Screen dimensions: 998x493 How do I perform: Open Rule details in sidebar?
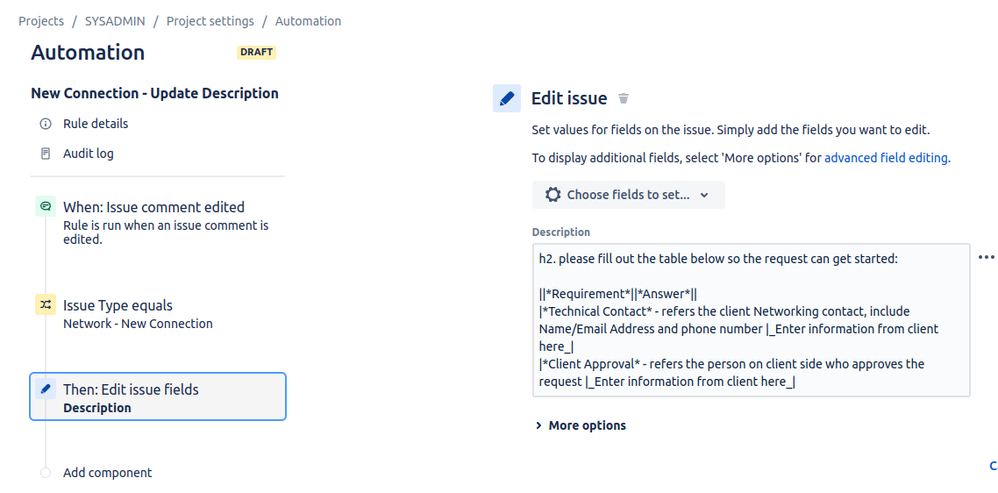tap(95, 124)
